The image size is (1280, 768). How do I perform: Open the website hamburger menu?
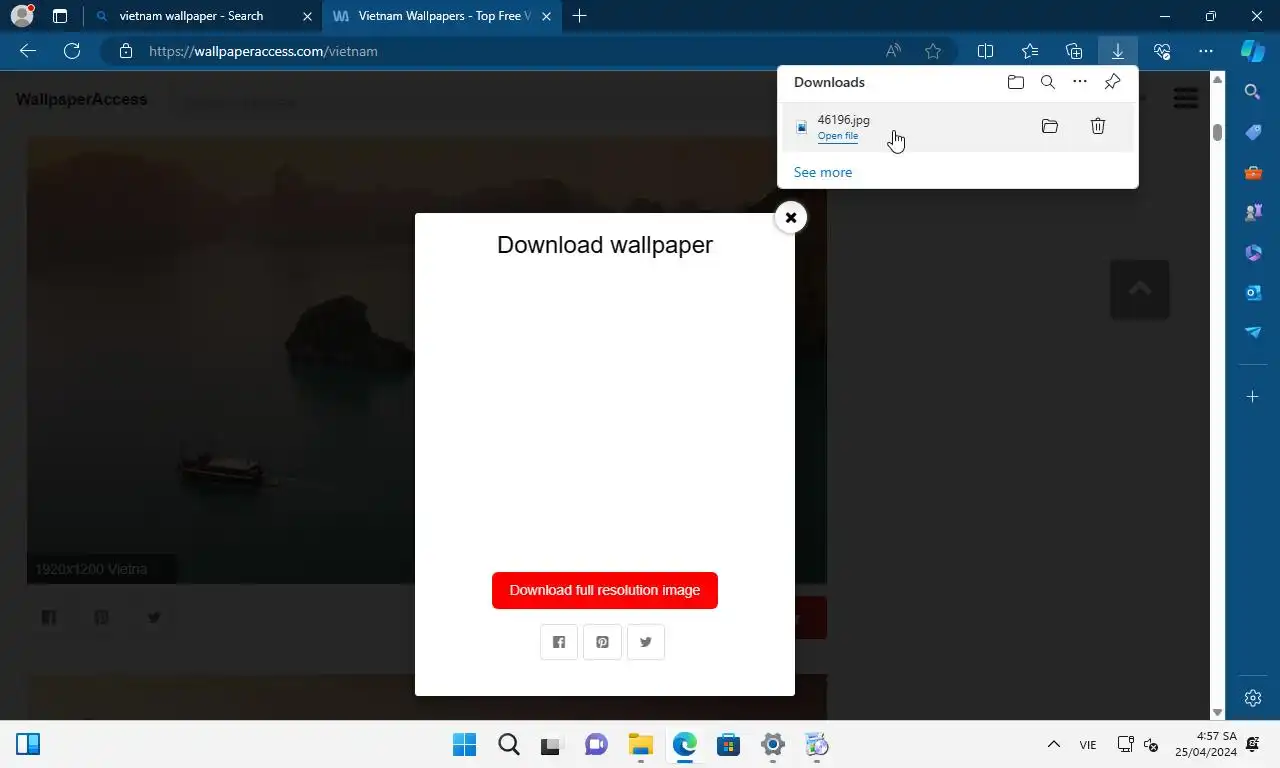click(1186, 98)
